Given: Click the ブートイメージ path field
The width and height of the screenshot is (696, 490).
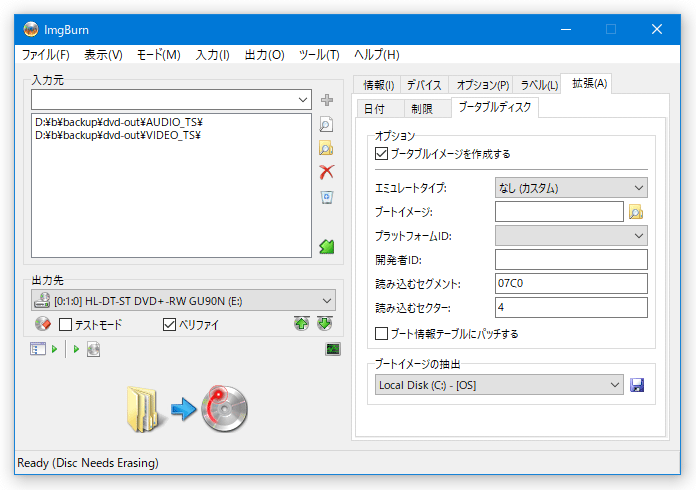Looking at the screenshot, I should (x=559, y=212).
